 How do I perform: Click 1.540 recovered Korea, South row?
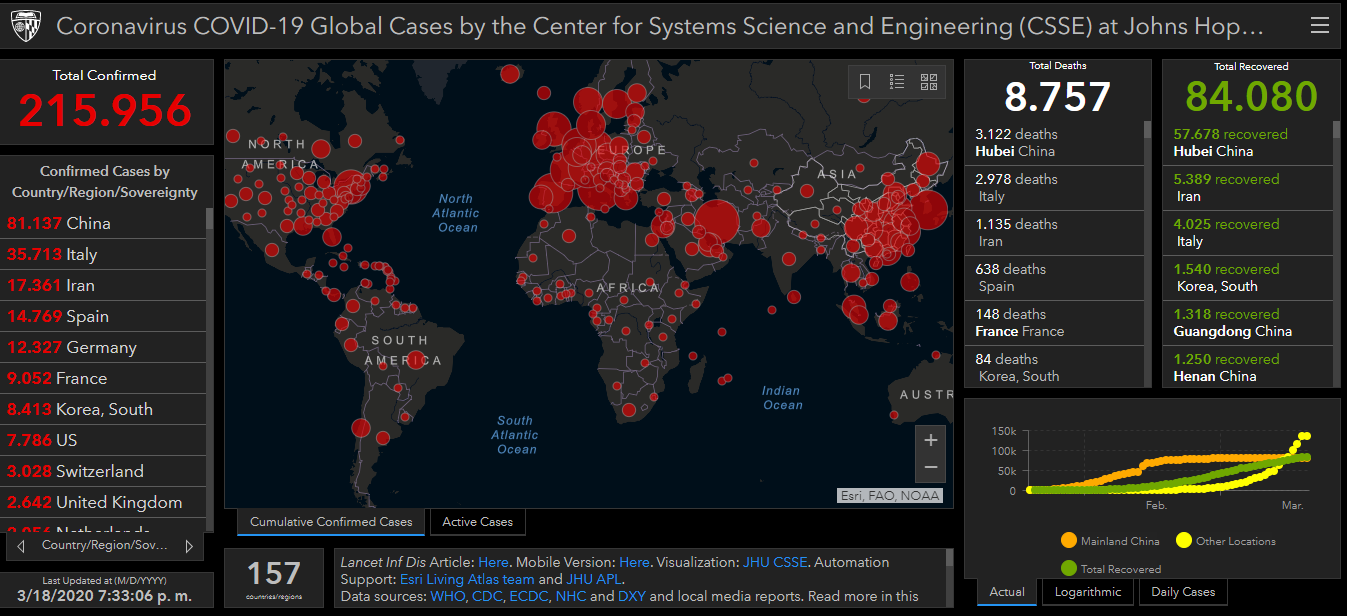pos(1249,278)
